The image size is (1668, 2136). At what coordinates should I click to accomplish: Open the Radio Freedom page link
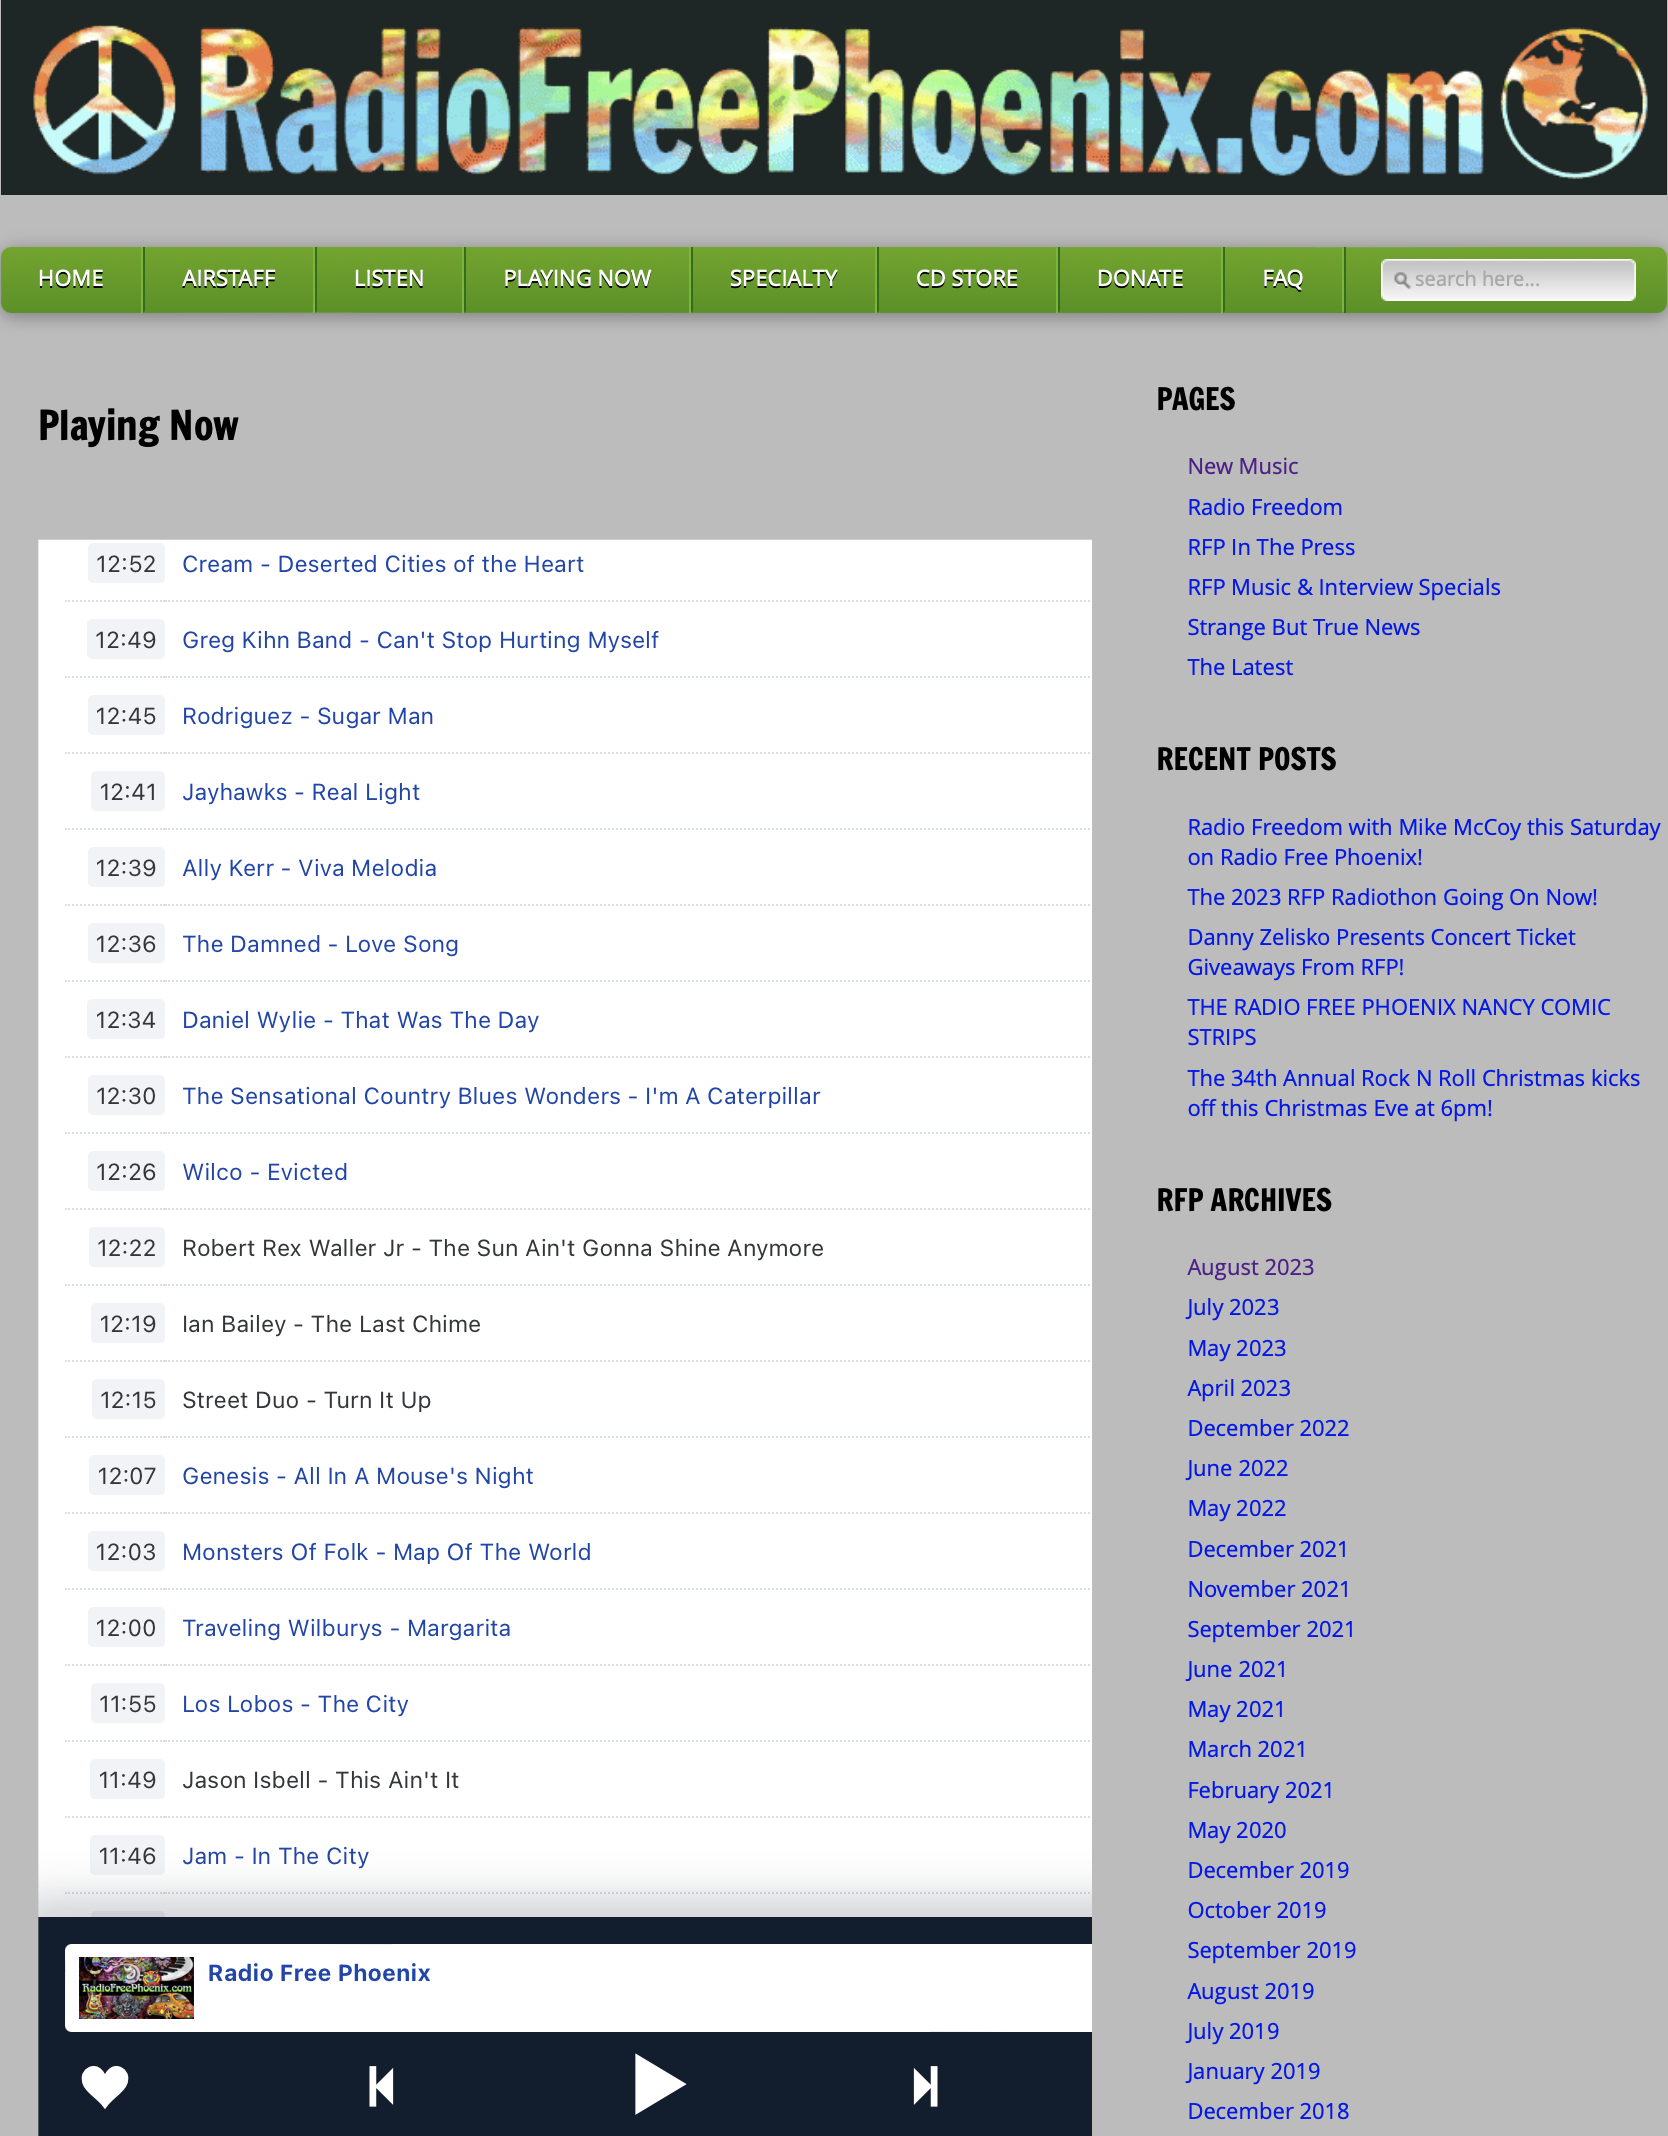click(1265, 507)
